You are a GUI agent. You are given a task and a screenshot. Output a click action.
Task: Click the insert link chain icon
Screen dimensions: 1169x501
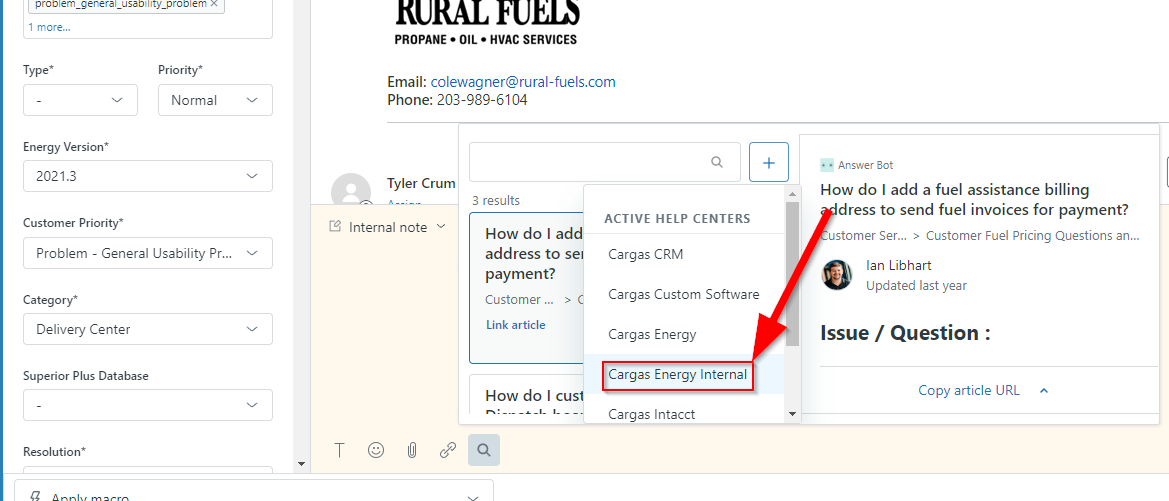tap(447, 450)
